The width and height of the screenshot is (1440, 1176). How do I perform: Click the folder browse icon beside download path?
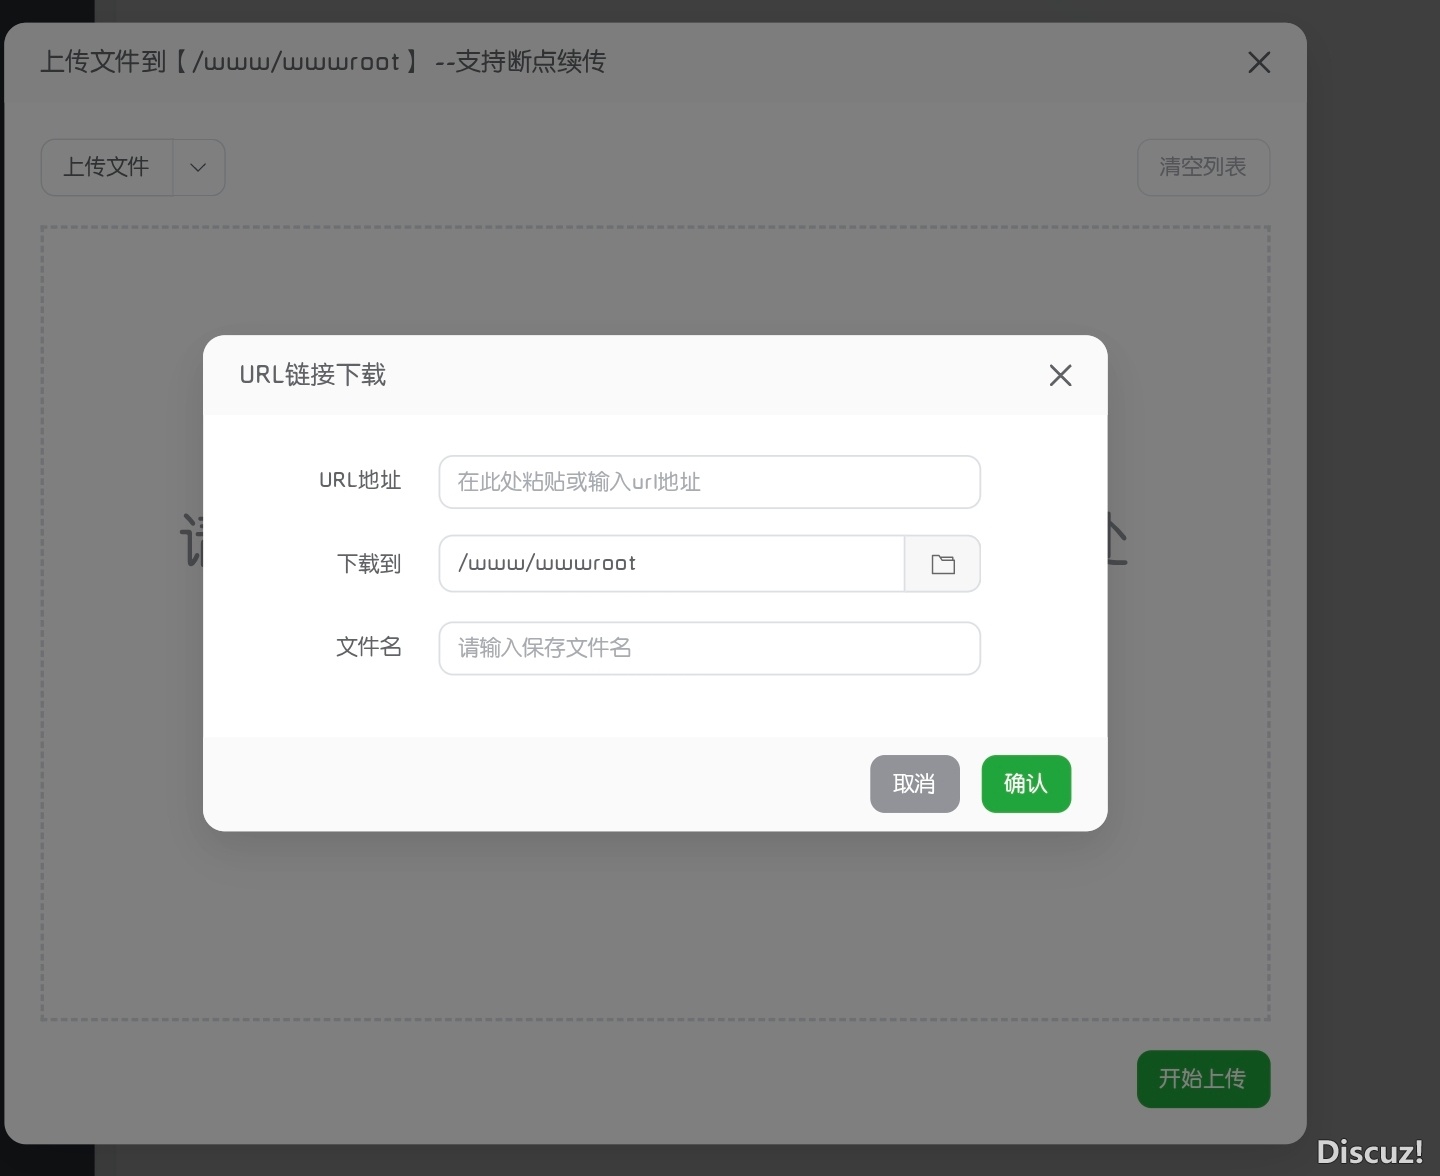pyautogui.click(x=942, y=564)
